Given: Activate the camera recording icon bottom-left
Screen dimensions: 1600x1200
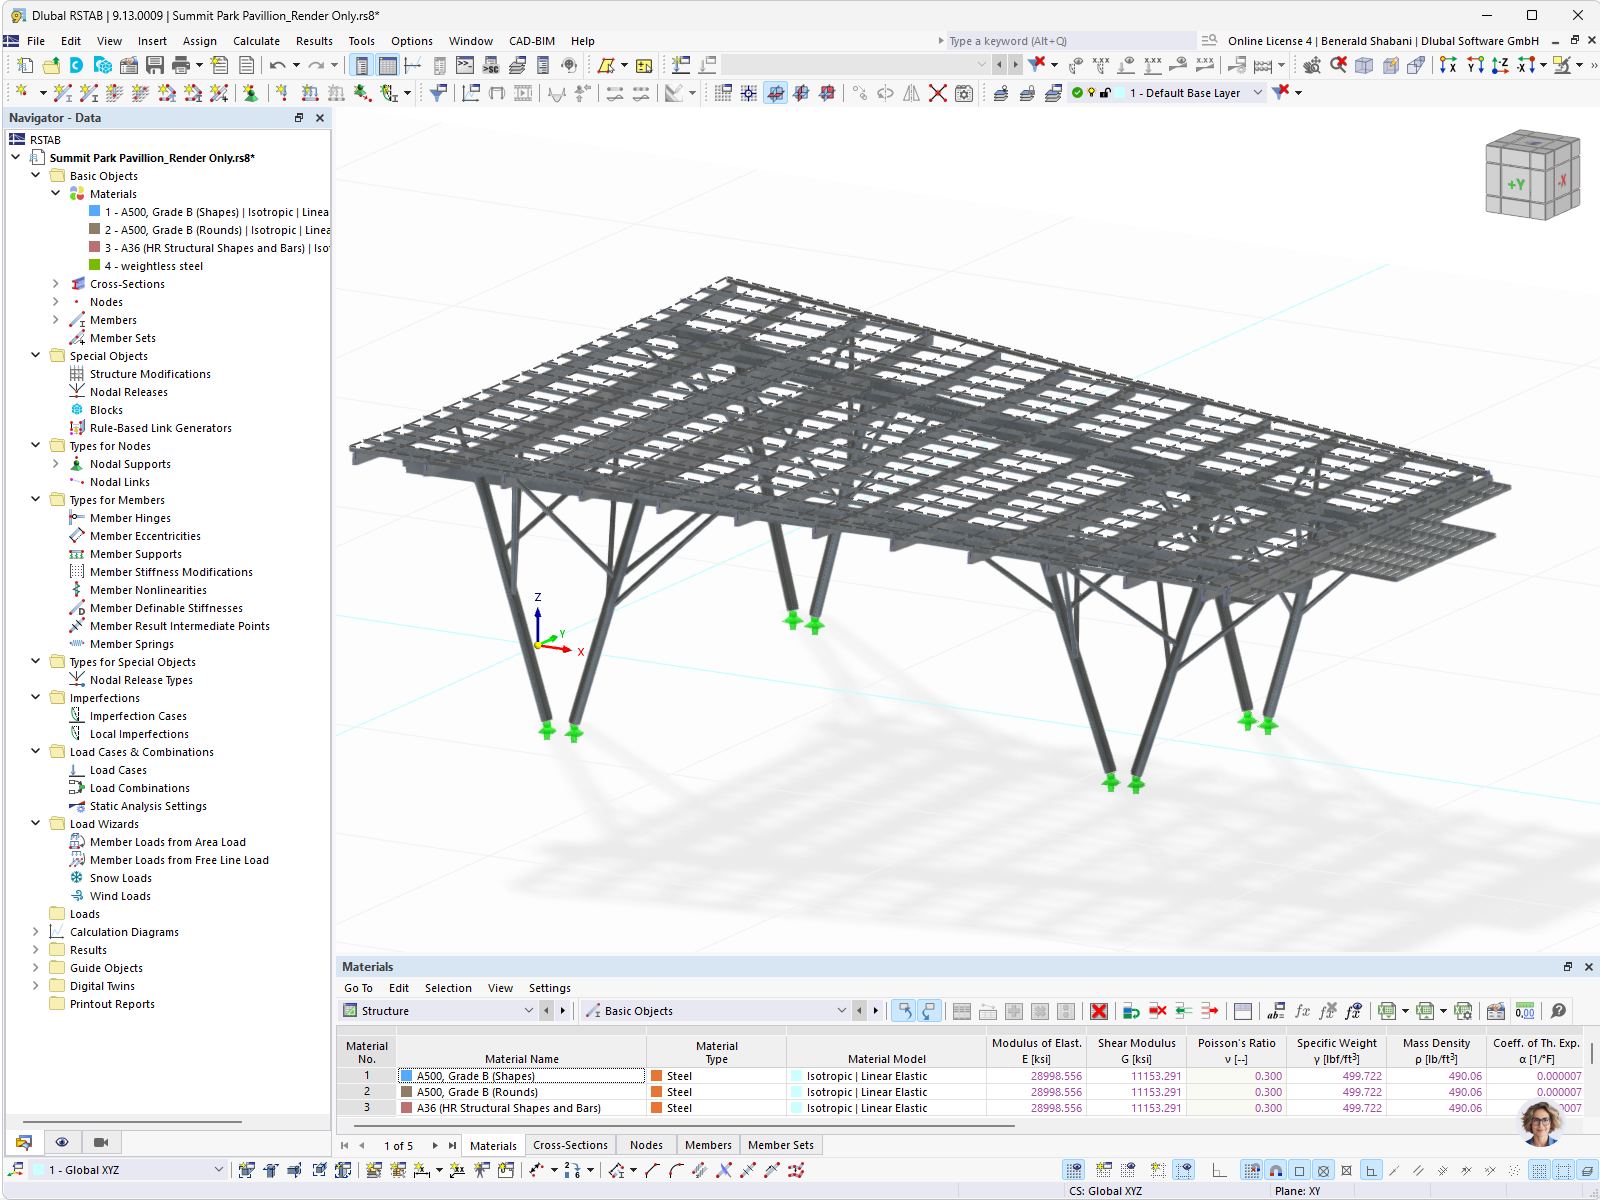Looking at the screenshot, I should (100, 1142).
